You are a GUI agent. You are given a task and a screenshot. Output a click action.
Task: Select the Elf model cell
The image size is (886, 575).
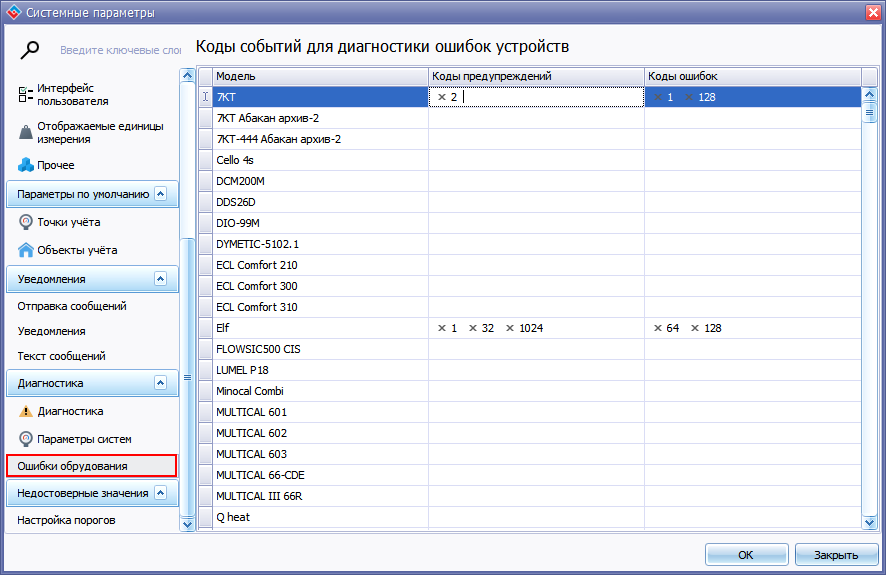(x=320, y=328)
